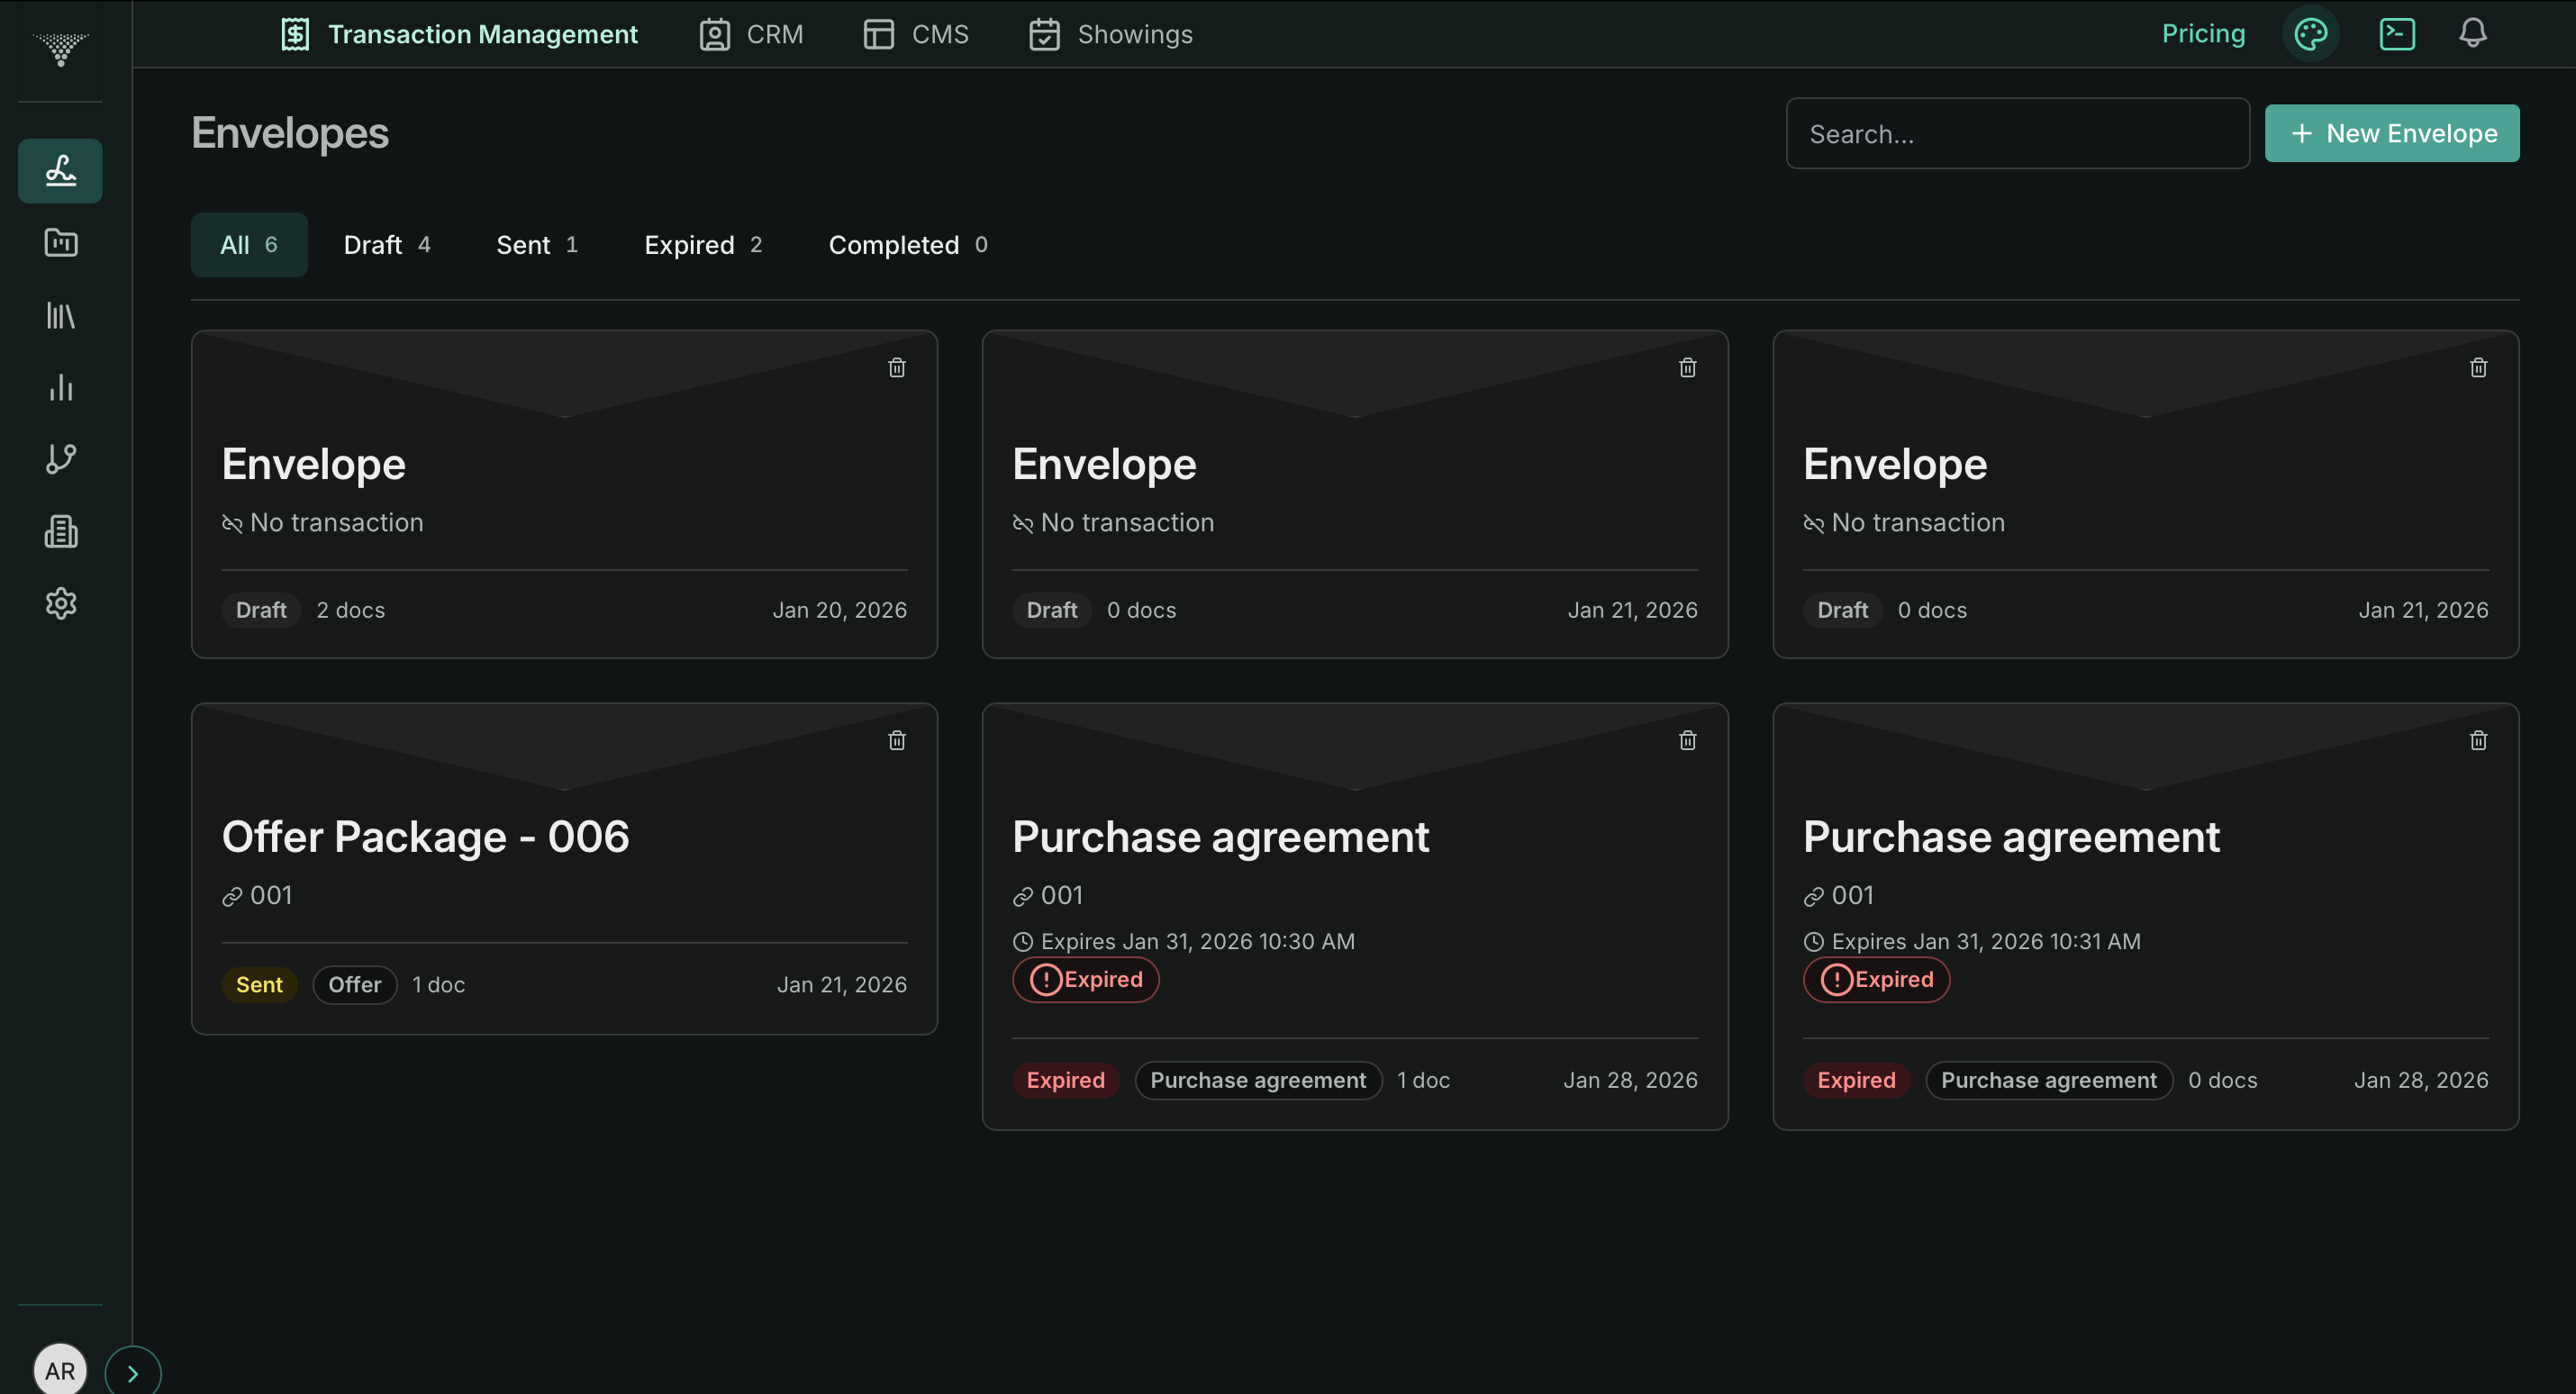Switch to the CRM tab
This screenshot has width=2576, height=1394.
tap(751, 34)
